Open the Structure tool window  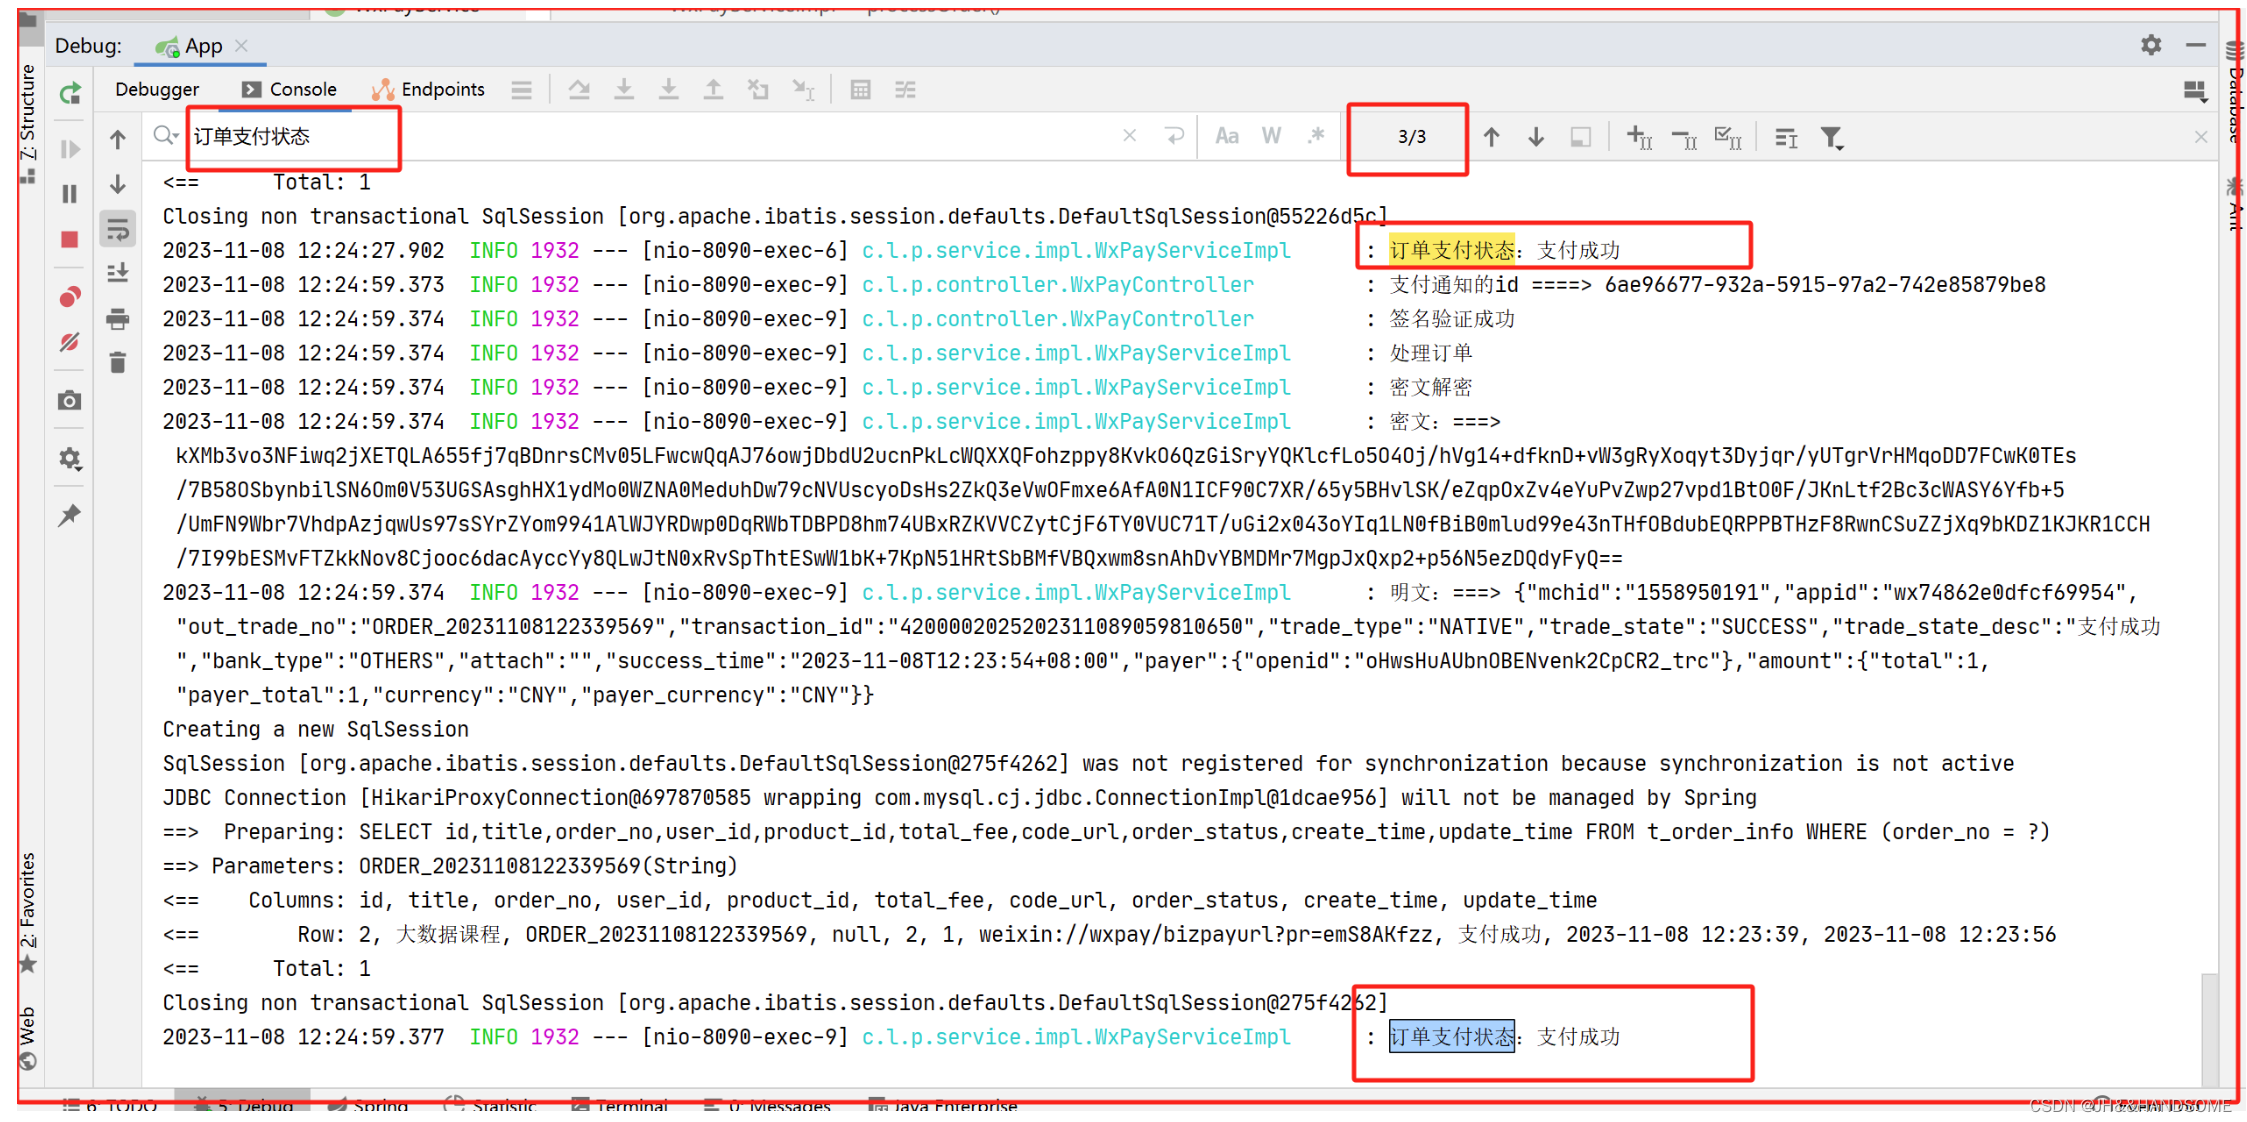(28, 122)
